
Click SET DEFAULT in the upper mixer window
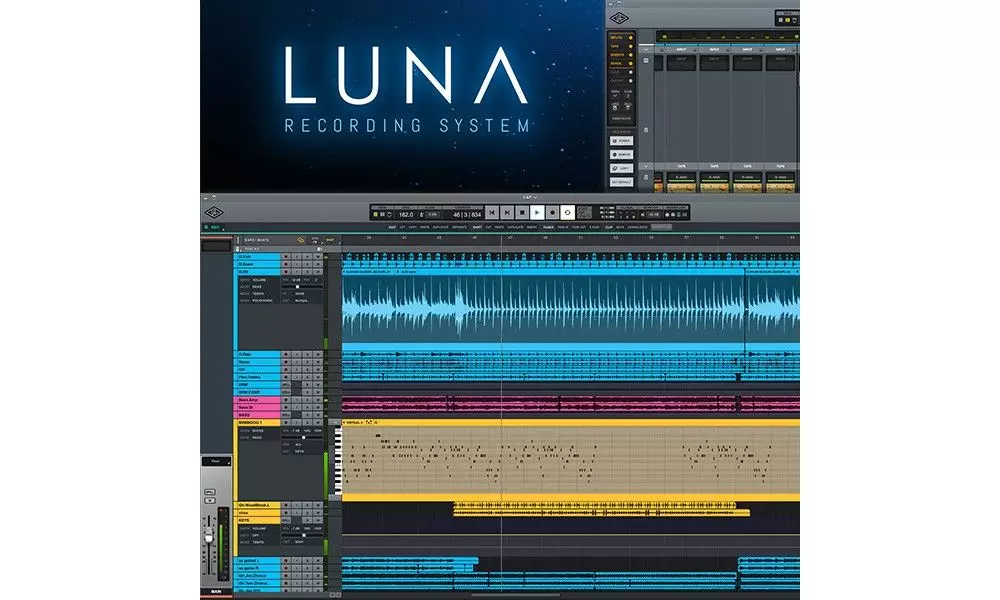[621, 182]
